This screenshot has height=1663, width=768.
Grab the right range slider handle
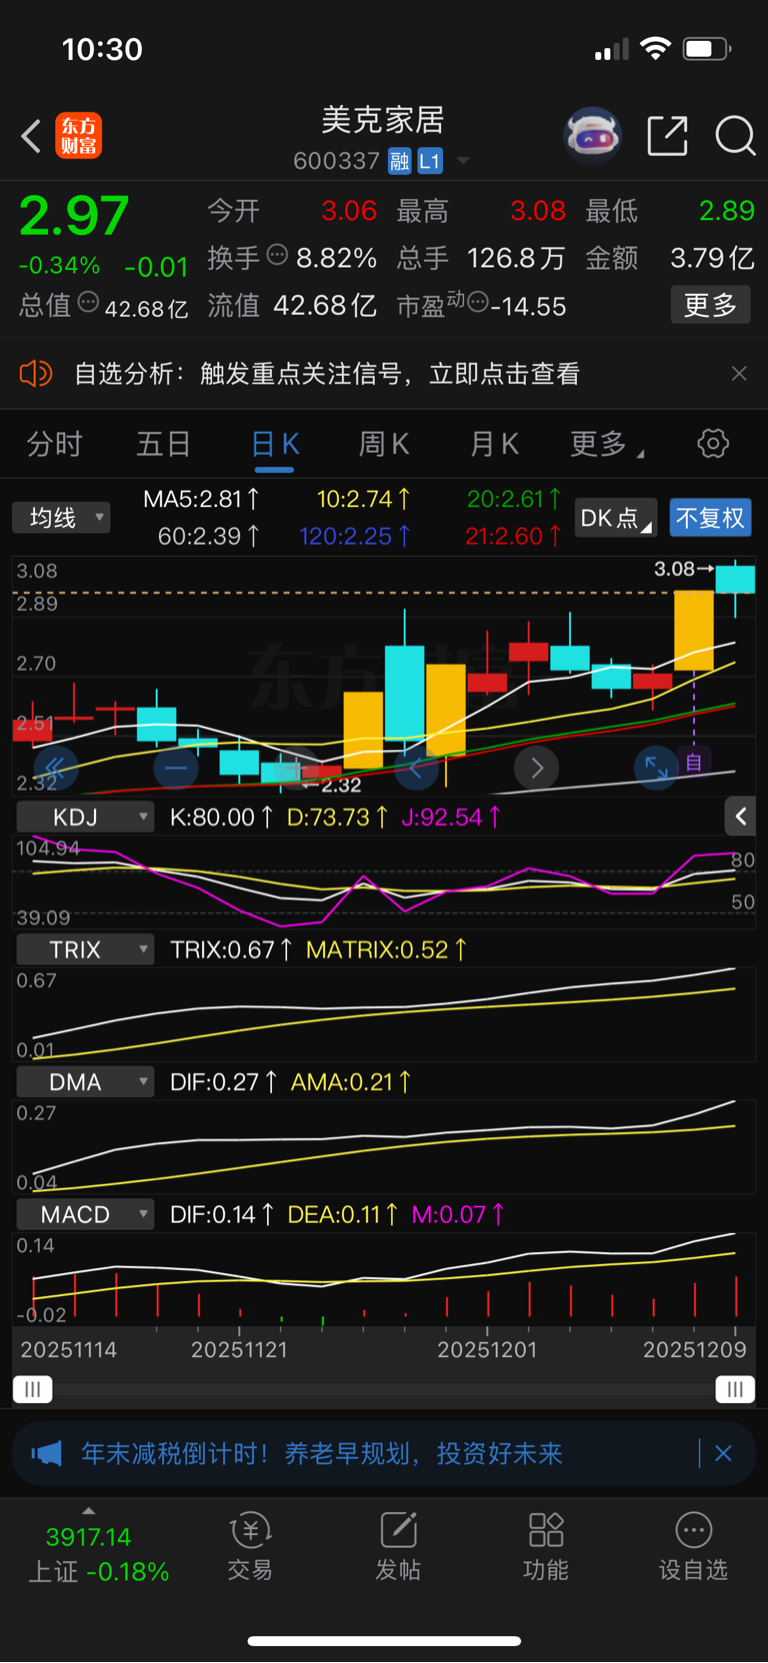pyautogui.click(x=735, y=1389)
